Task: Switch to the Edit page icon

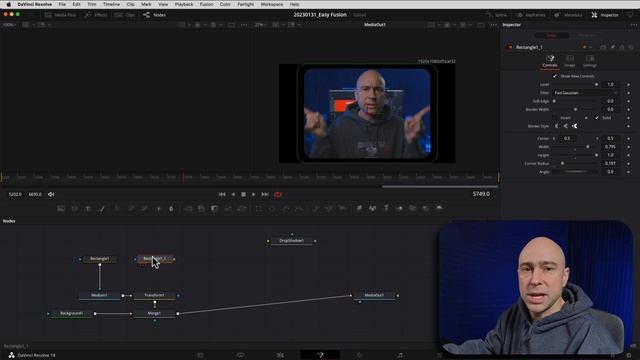Action: [x=280, y=355]
